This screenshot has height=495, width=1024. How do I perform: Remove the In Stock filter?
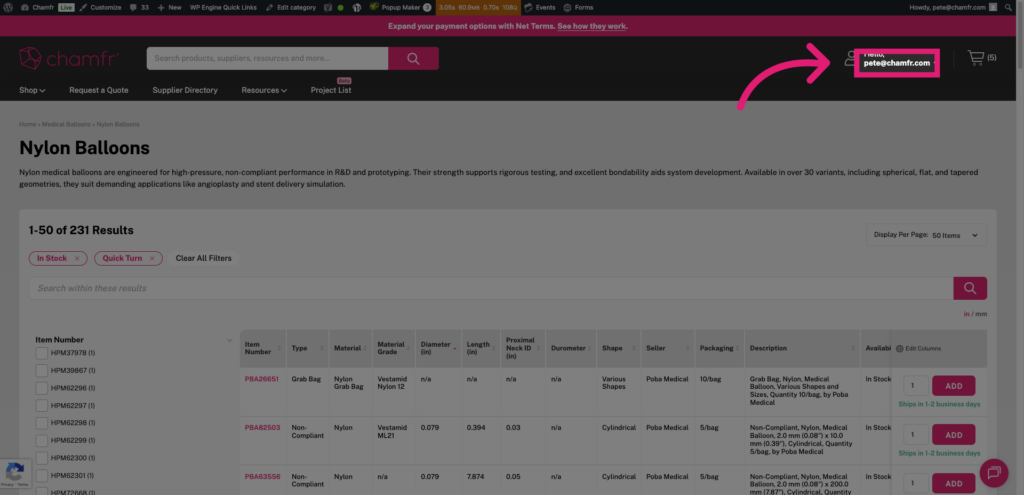click(76, 259)
